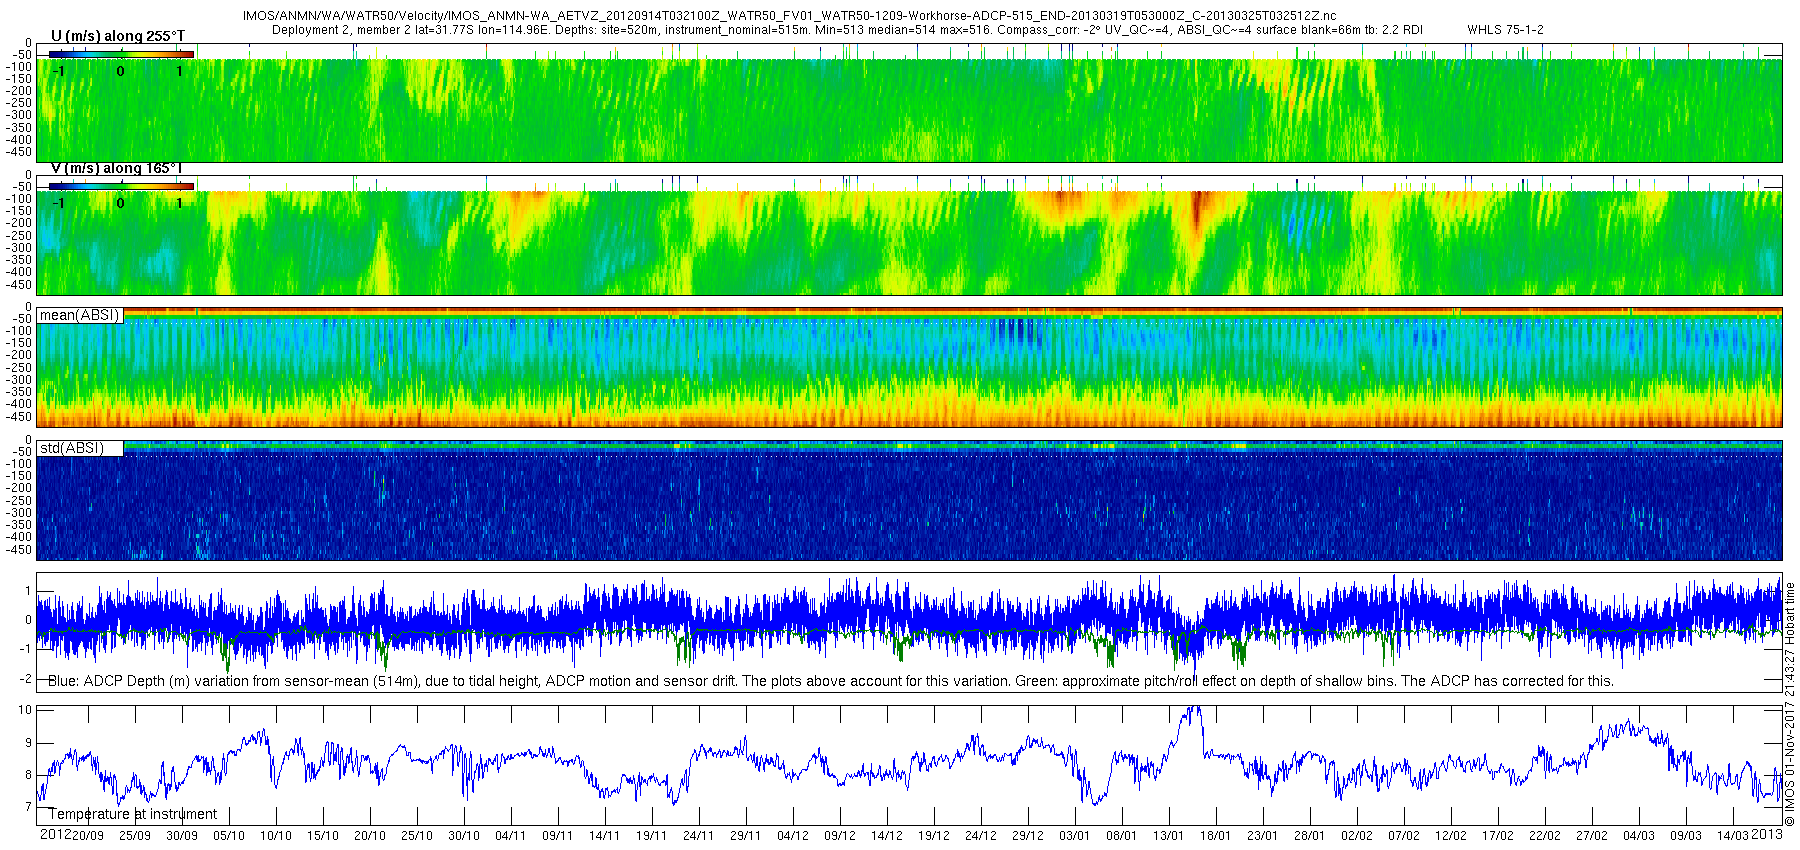Screen dimensions: 1800x850
Task: Click the '15/10' date tick label
Action: tap(323, 836)
